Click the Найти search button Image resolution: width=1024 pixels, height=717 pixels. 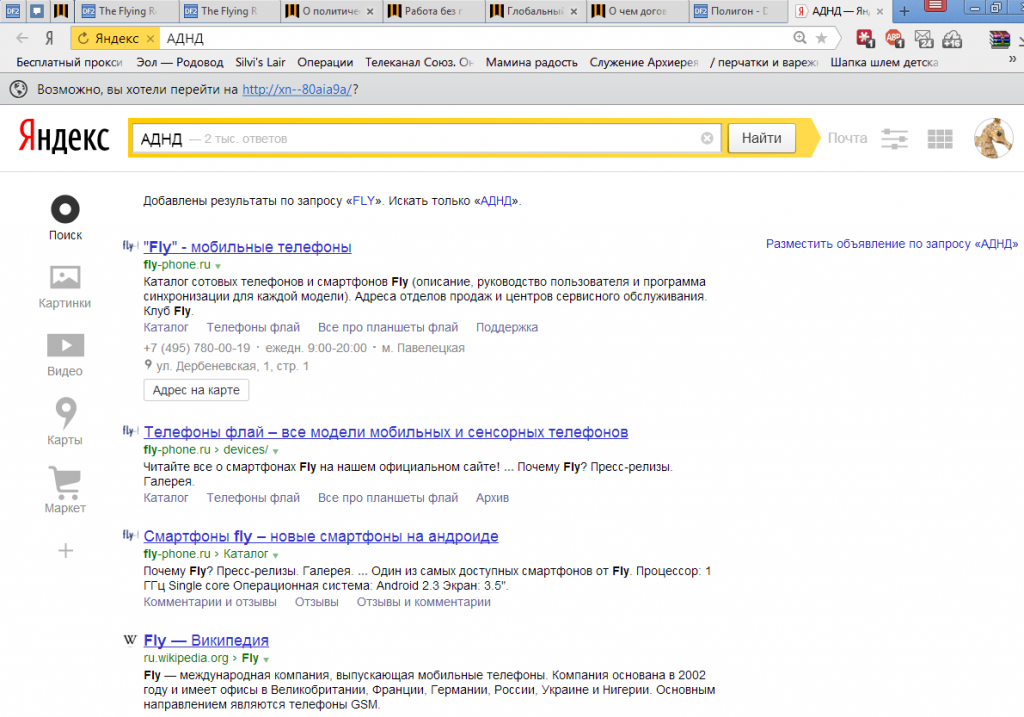point(761,138)
